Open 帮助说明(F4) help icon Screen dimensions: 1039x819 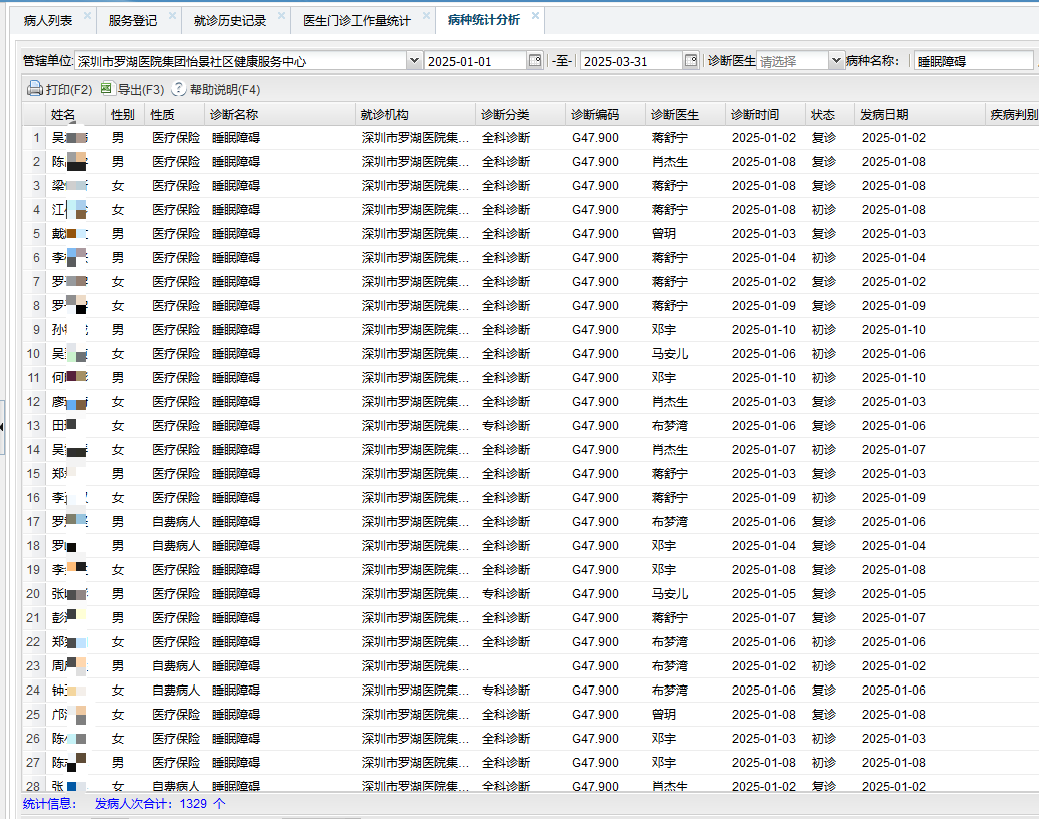179,89
